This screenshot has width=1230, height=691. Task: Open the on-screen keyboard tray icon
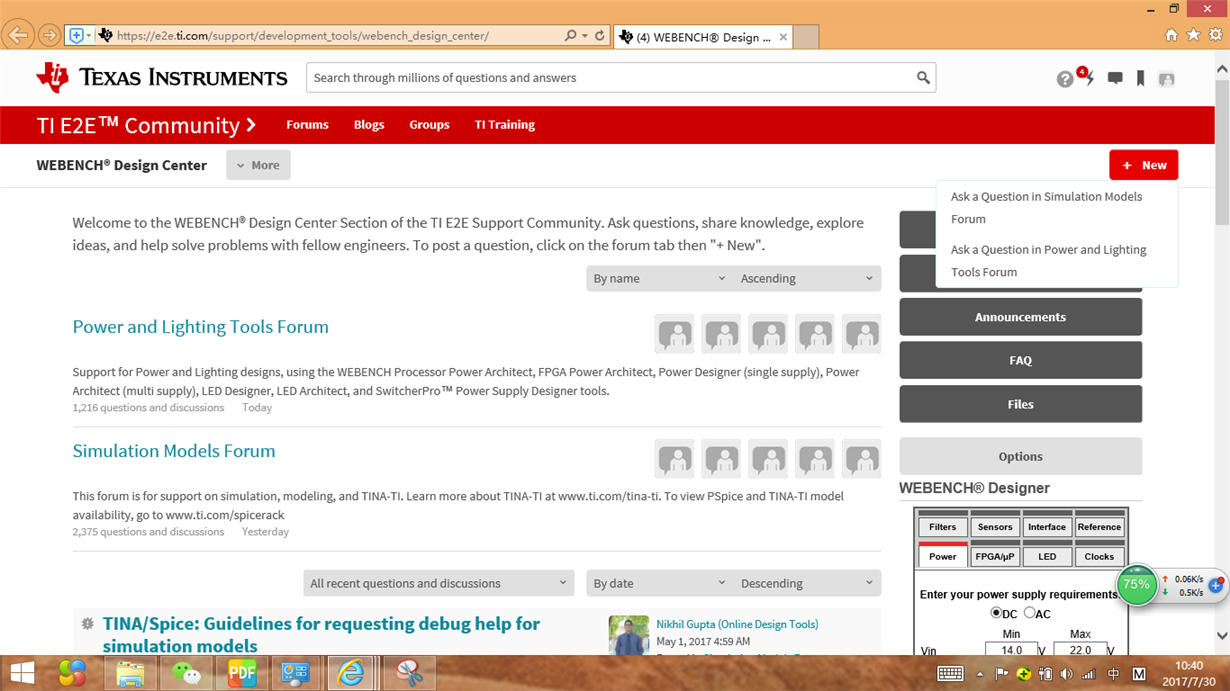point(950,674)
